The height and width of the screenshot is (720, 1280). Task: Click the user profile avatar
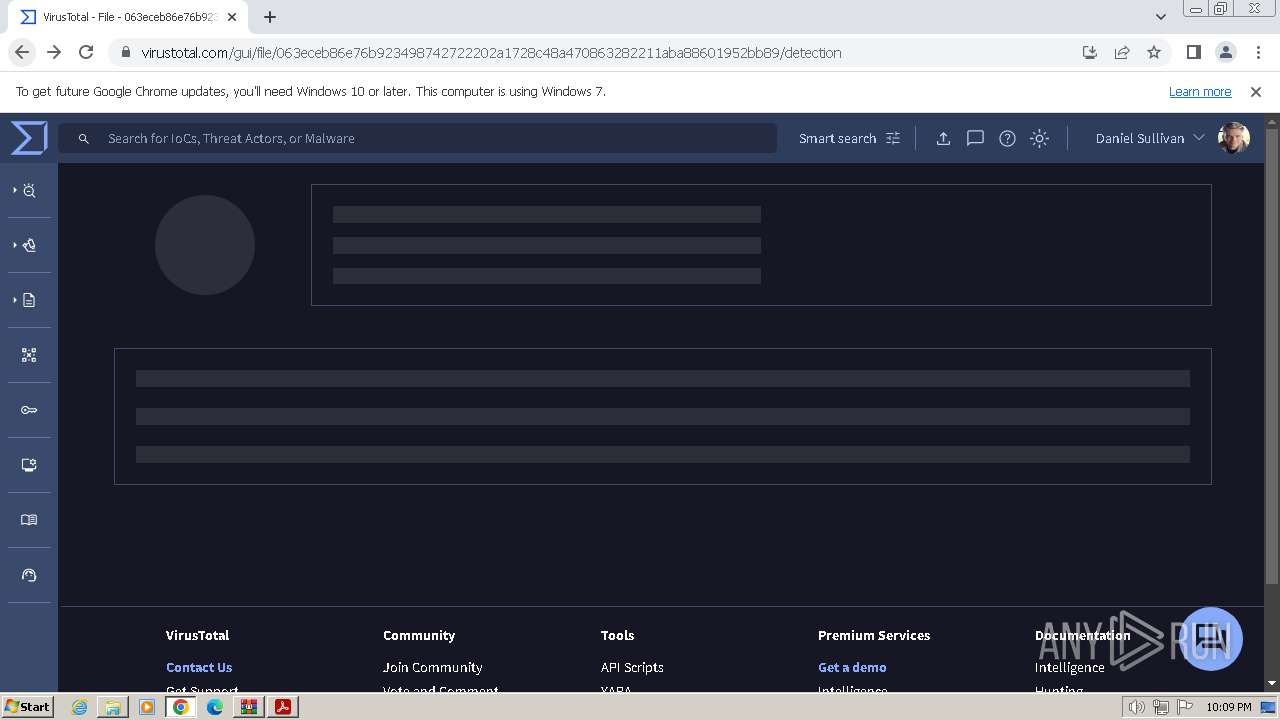pos(1234,138)
